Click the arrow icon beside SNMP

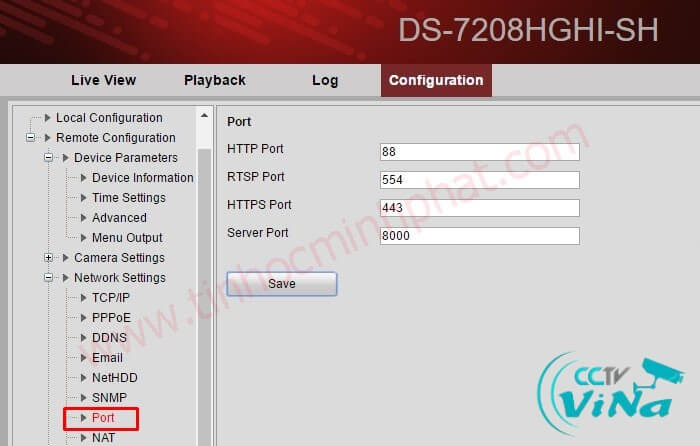[x=83, y=398]
